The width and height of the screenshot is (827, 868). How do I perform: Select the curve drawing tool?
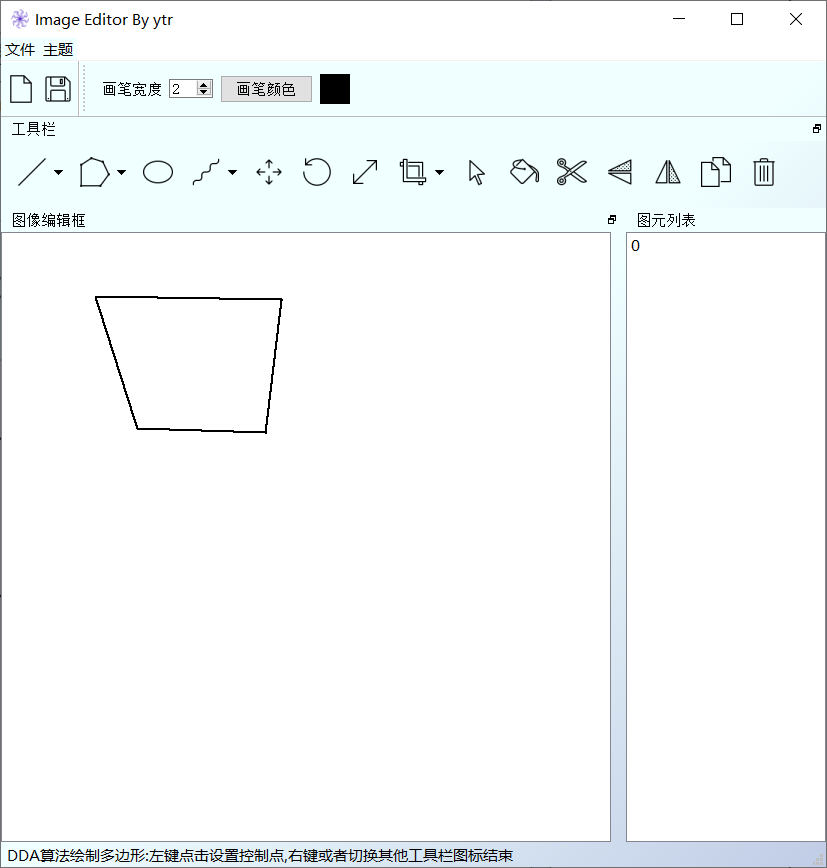pyautogui.click(x=206, y=172)
